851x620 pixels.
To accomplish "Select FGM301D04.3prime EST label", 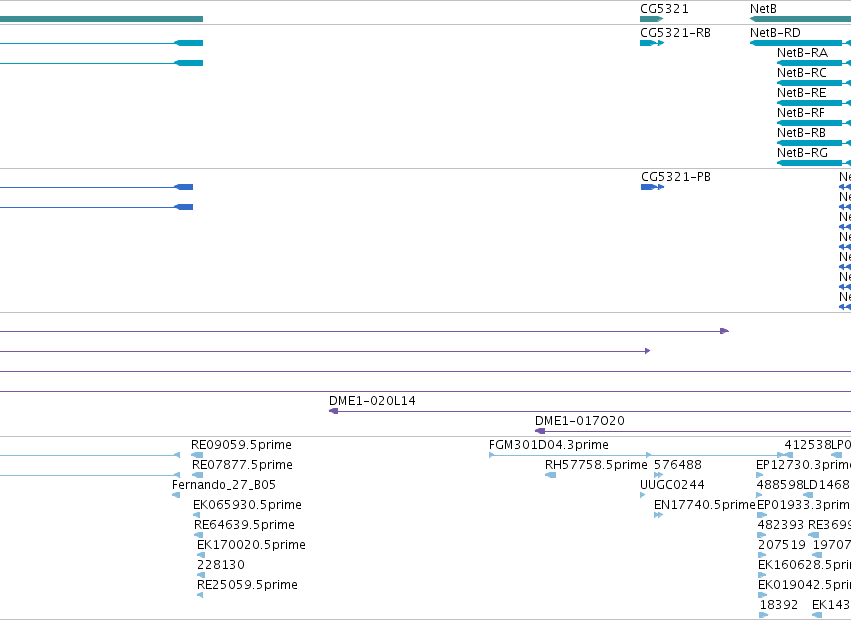I will pos(549,445).
